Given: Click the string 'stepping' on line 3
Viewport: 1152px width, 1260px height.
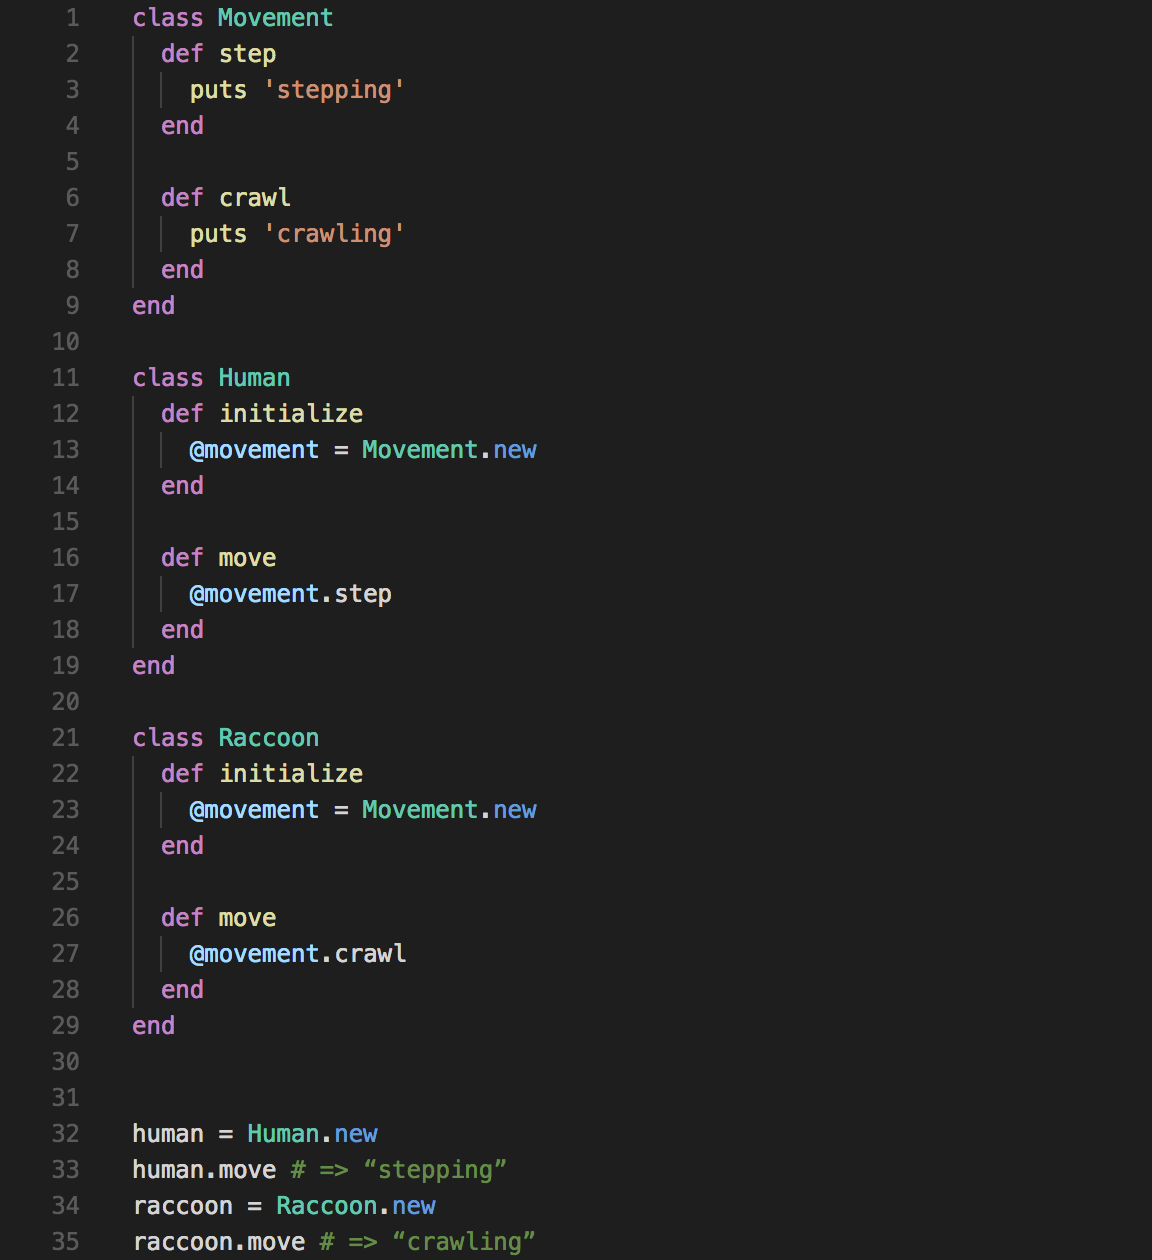Looking at the screenshot, I should point(334,90).
